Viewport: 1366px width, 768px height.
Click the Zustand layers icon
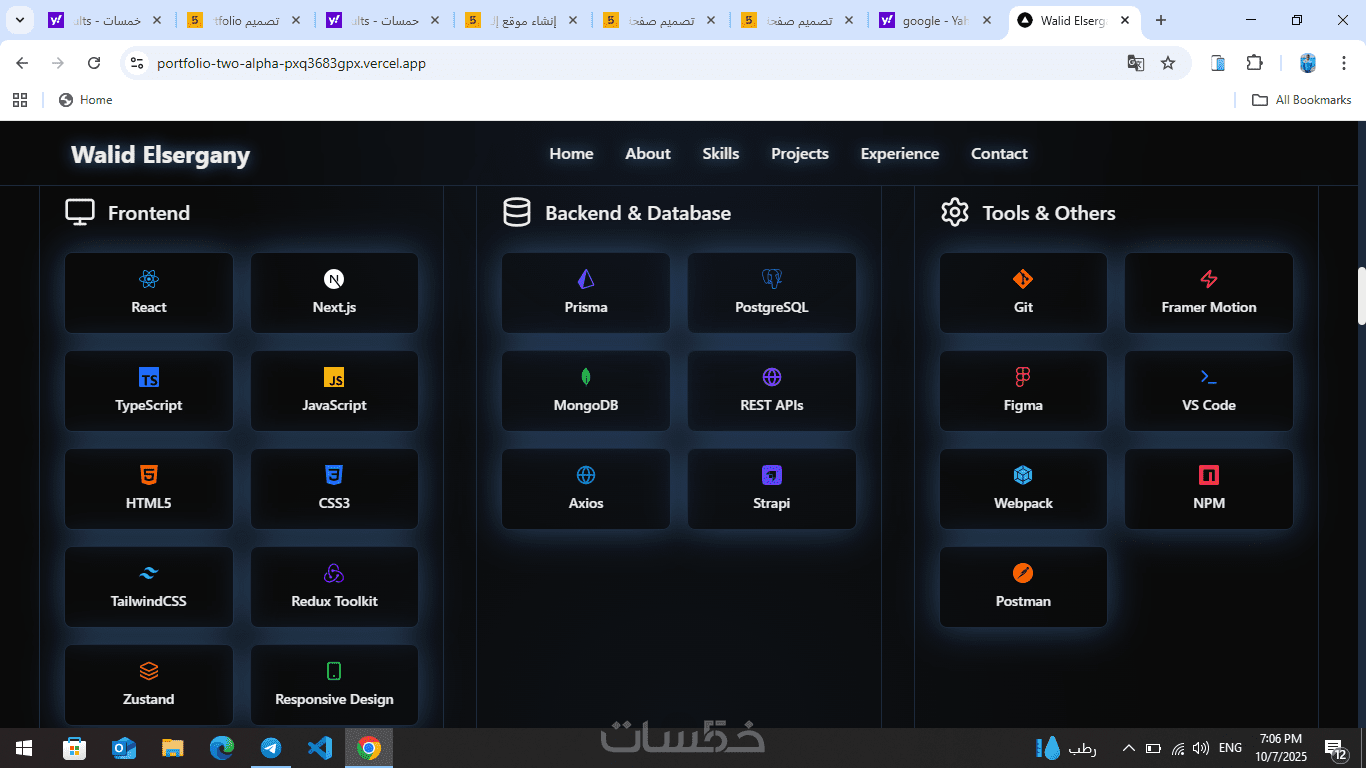(149, 671)
